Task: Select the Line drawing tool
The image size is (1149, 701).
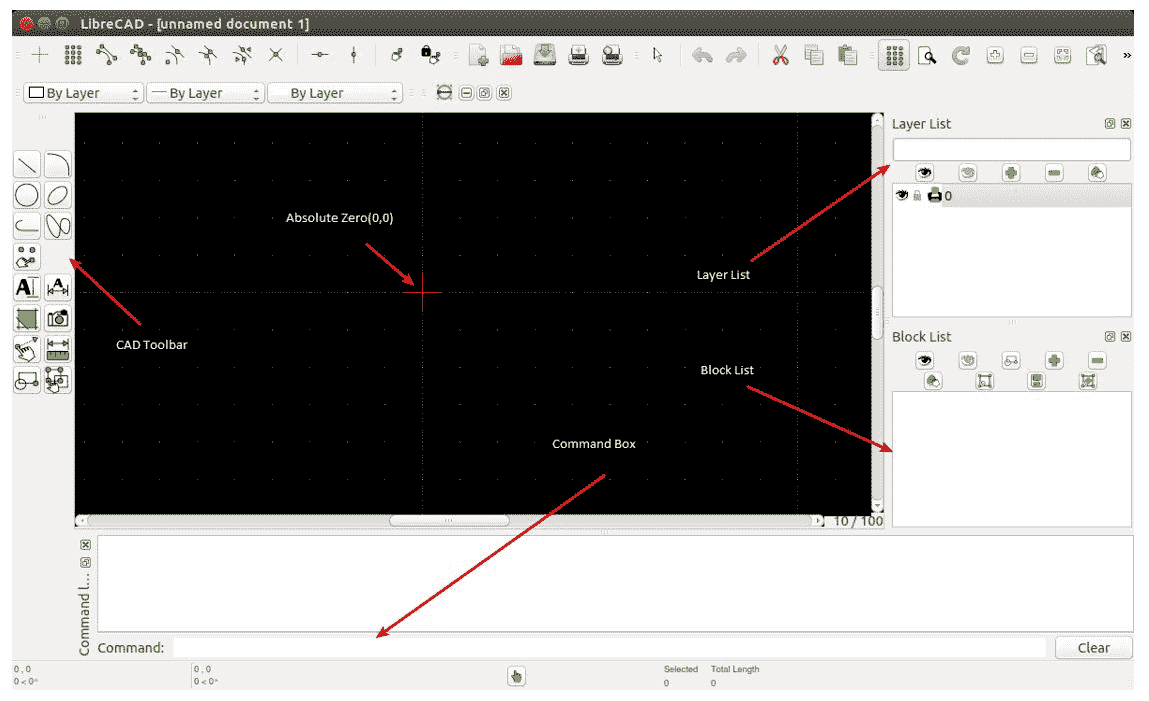Action: [x=27, y=164]
